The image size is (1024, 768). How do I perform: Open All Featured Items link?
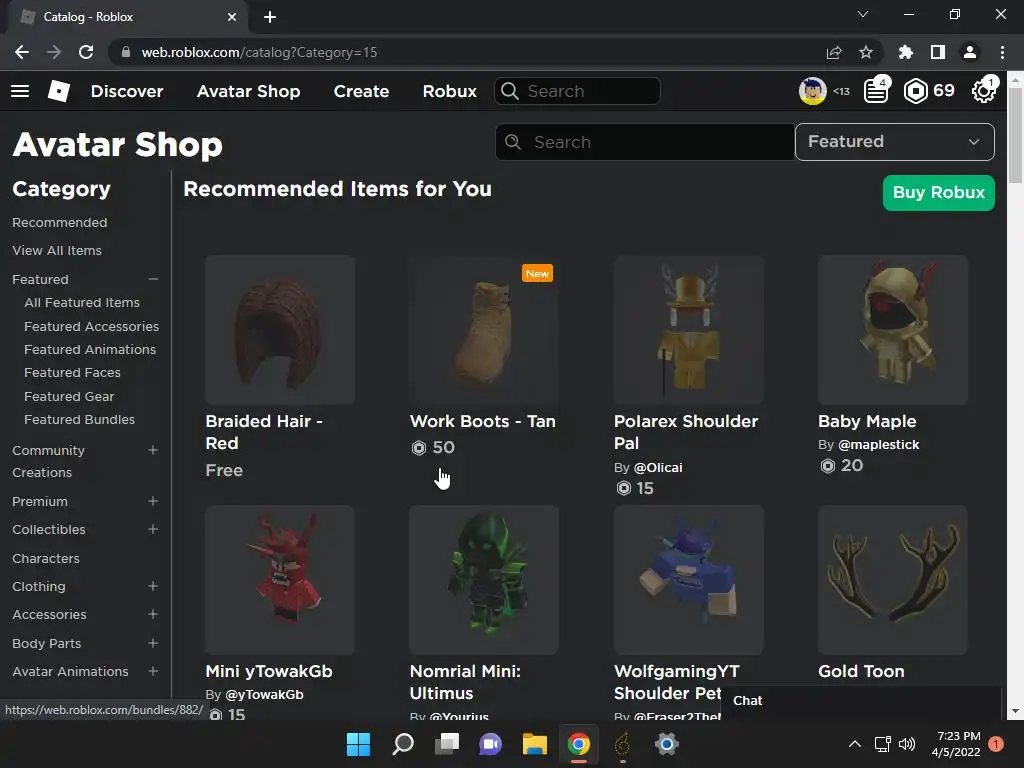click(x=82, y=302)
